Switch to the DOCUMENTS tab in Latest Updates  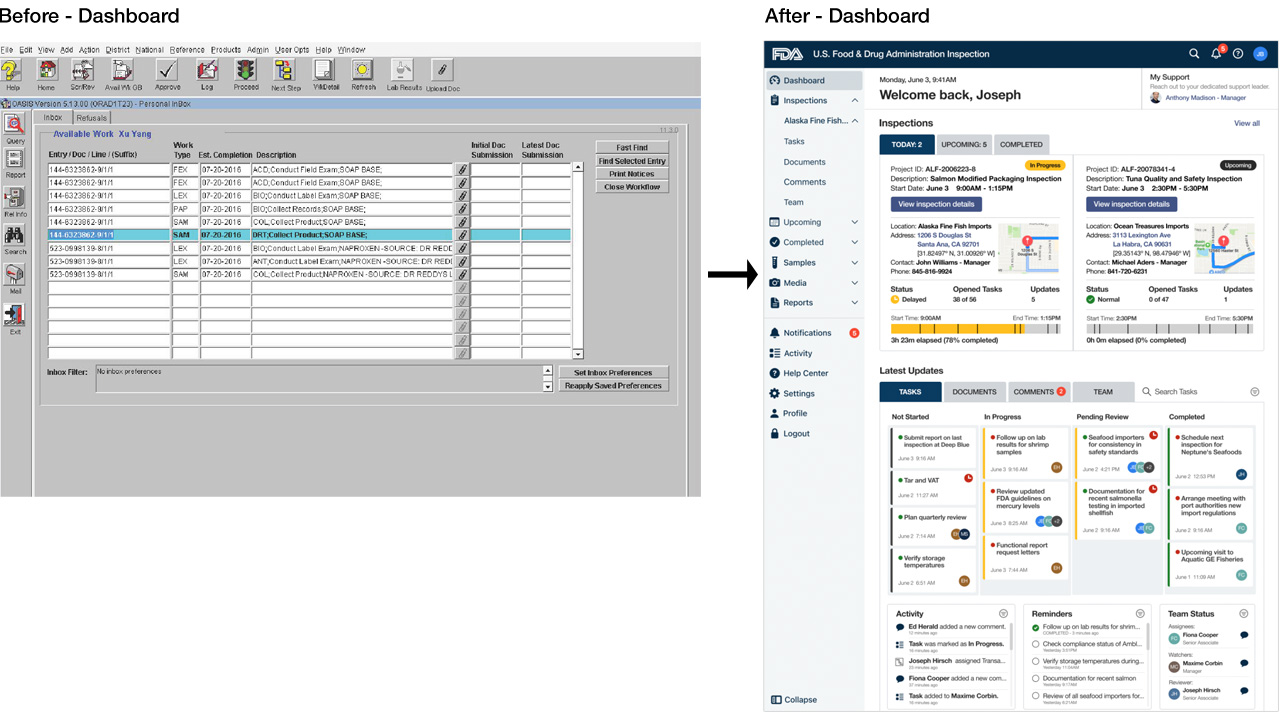coord(974,392)
